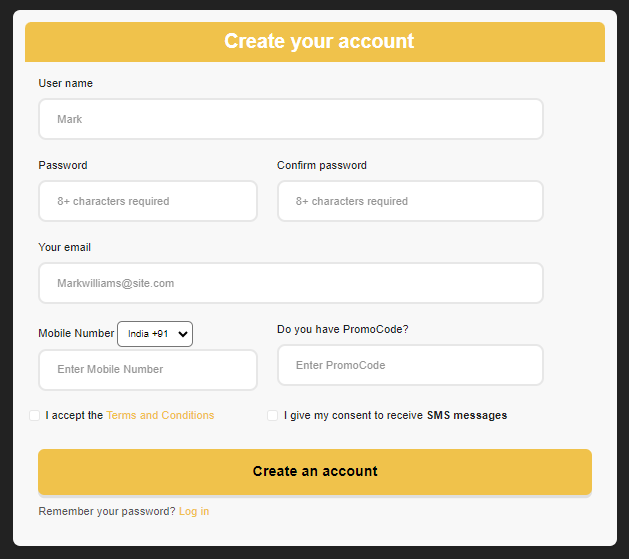Click the "Your email" label text

tap(65, 247)
